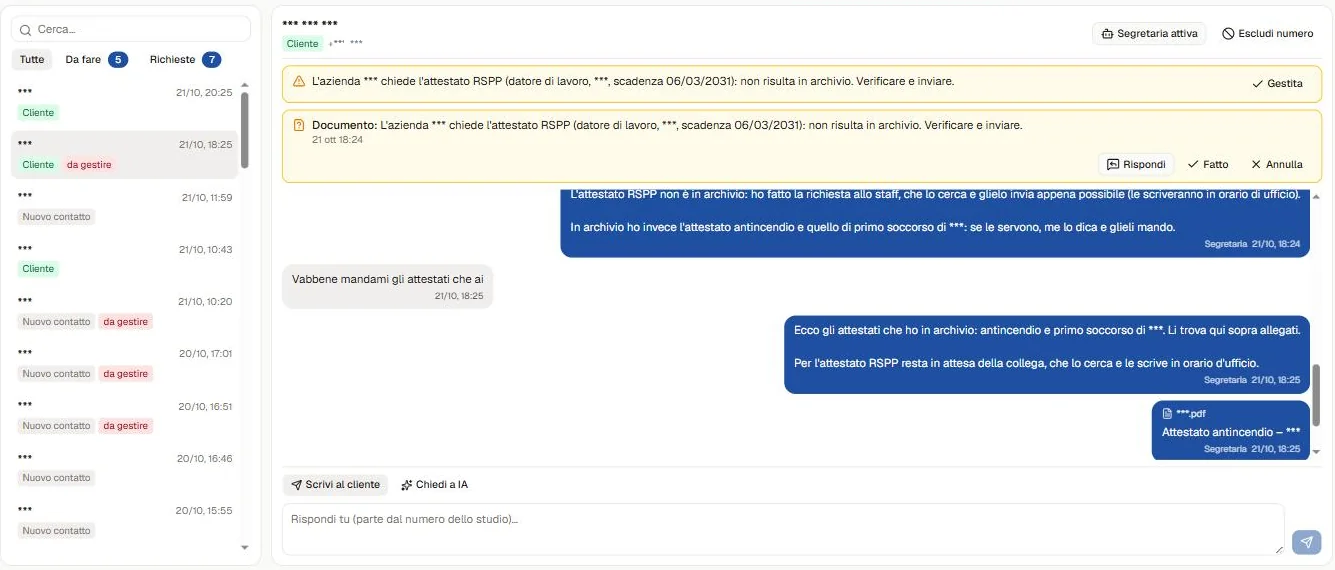Open conversation from 21/10, 10:43

(125, 259)
